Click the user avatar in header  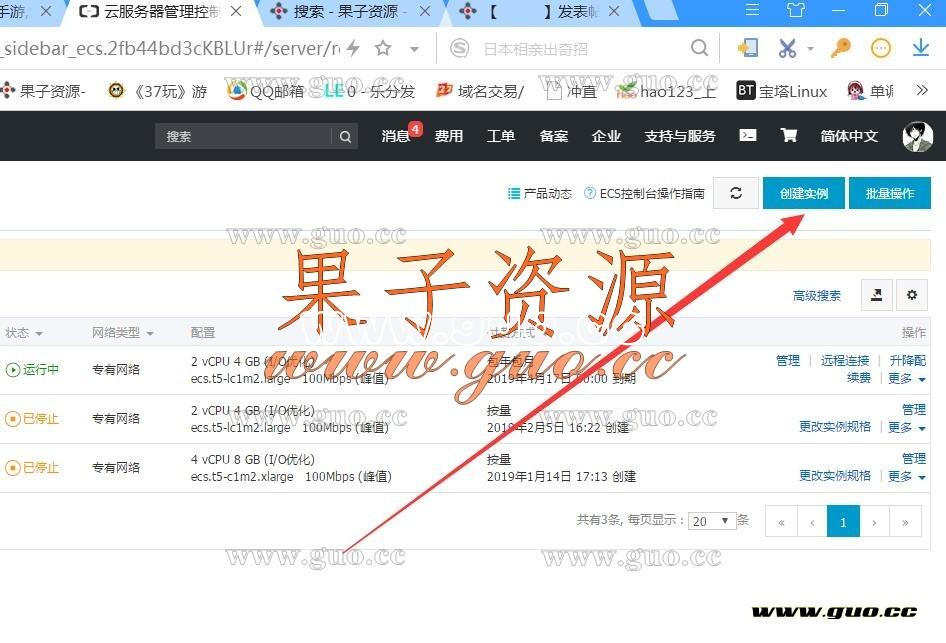pos(917,137)
